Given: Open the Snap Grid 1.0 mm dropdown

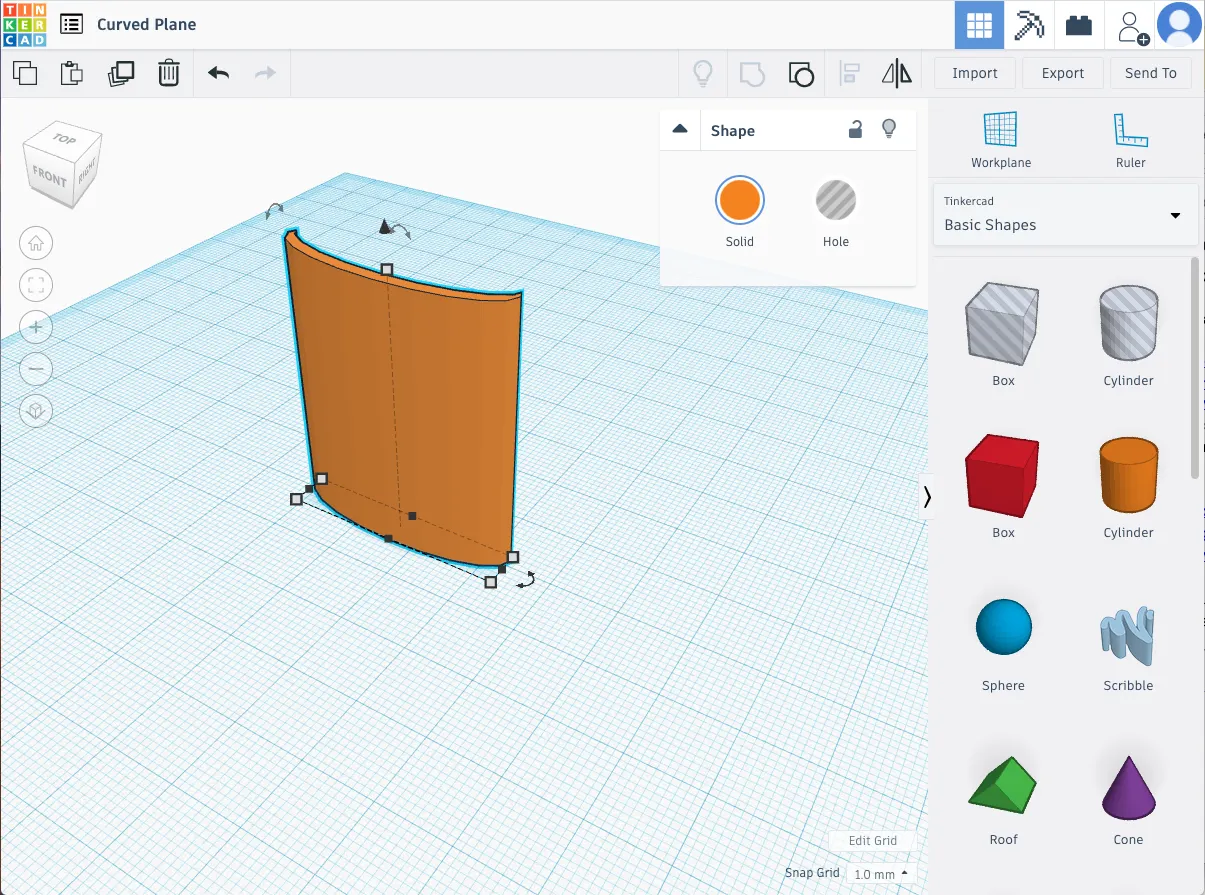Looking at the screenshot, I should tap(881, 873).
